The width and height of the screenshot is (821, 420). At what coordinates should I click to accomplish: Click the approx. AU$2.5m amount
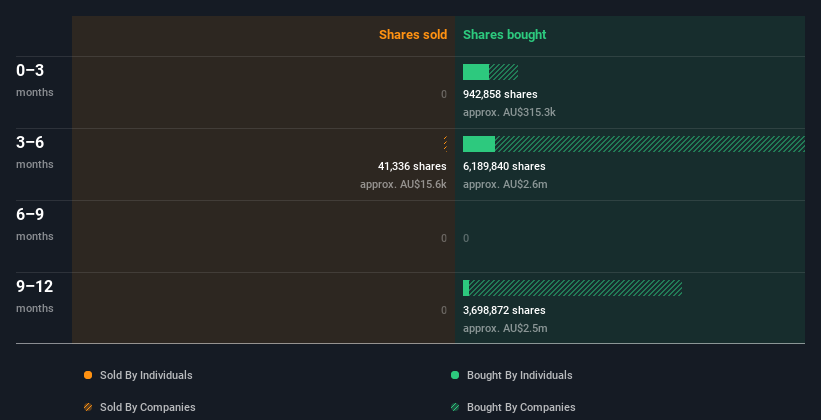pos(505,328)
